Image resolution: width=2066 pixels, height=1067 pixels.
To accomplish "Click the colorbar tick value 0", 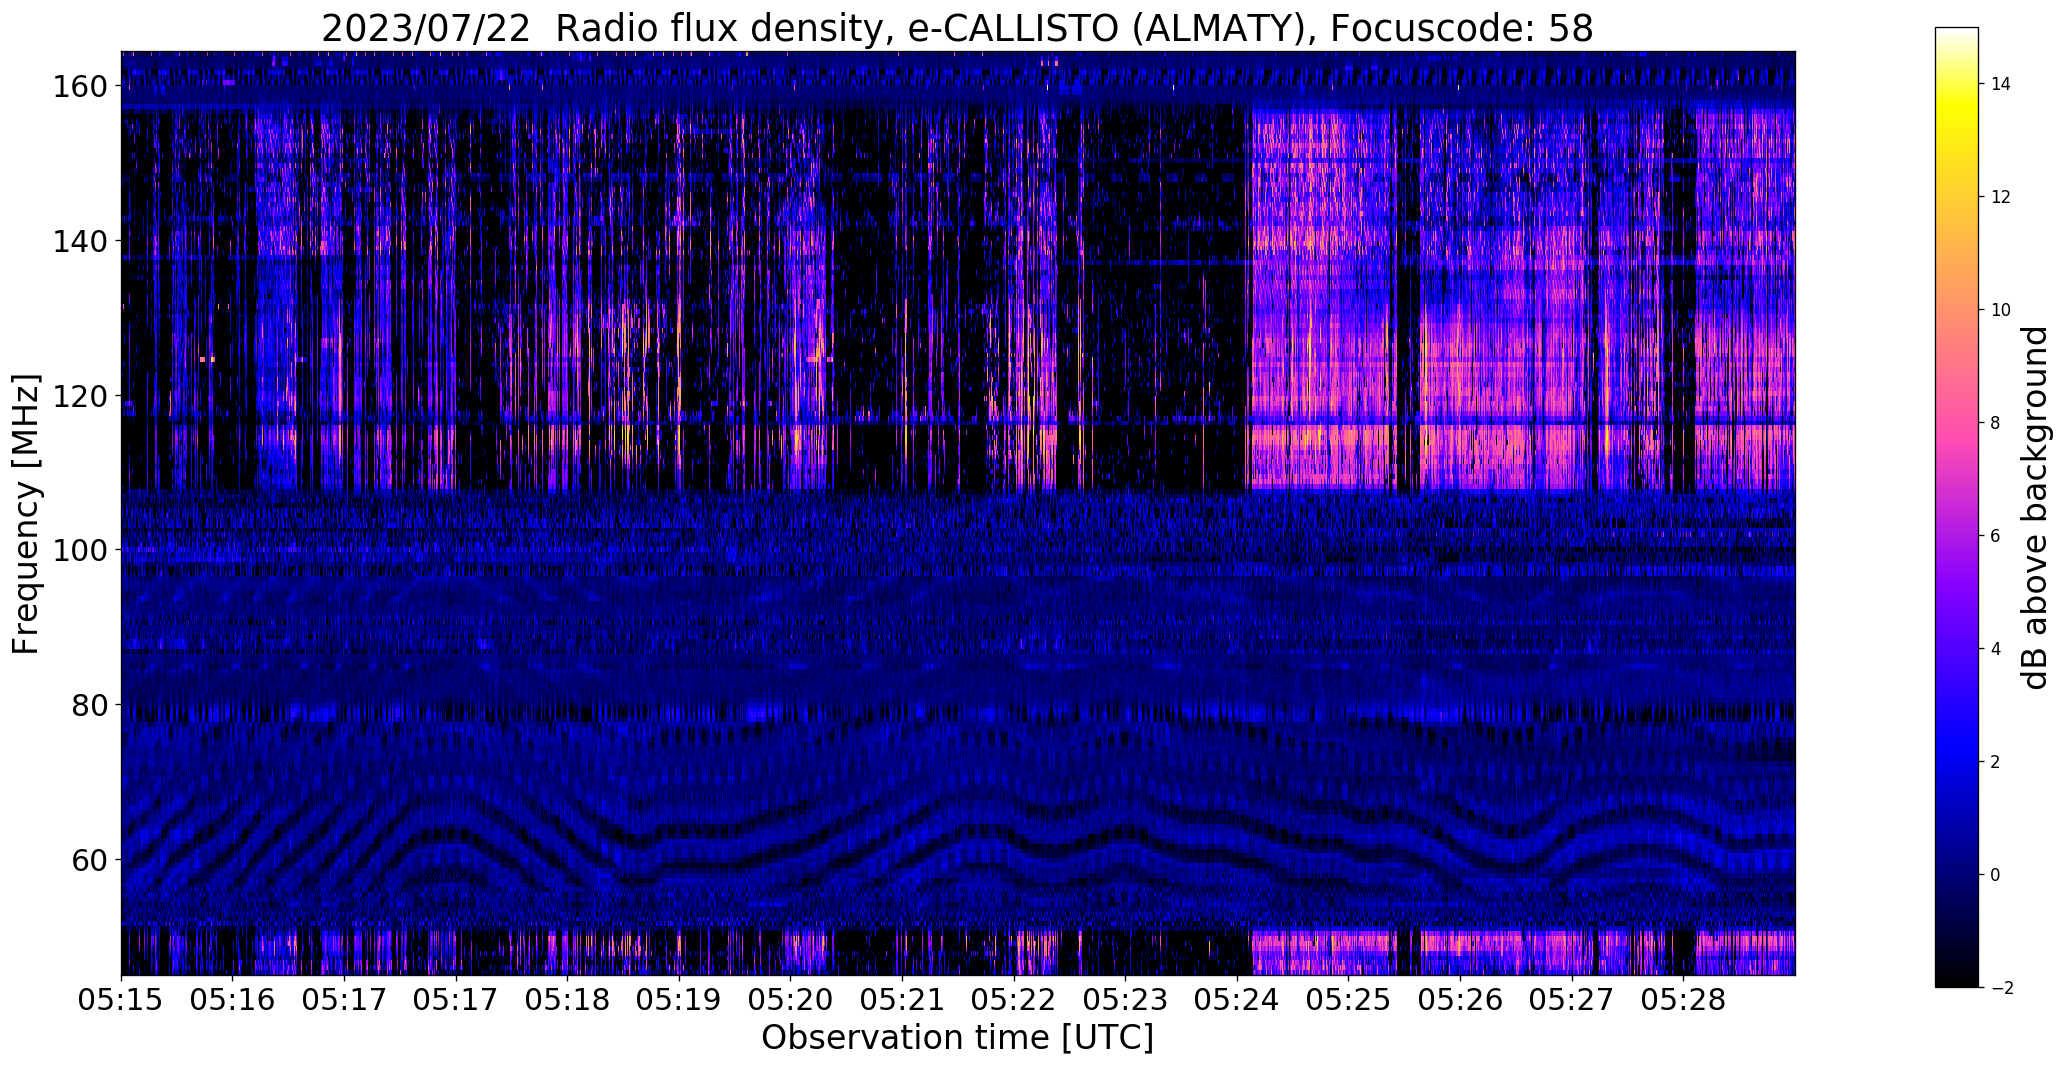I will click(1995, 875).
